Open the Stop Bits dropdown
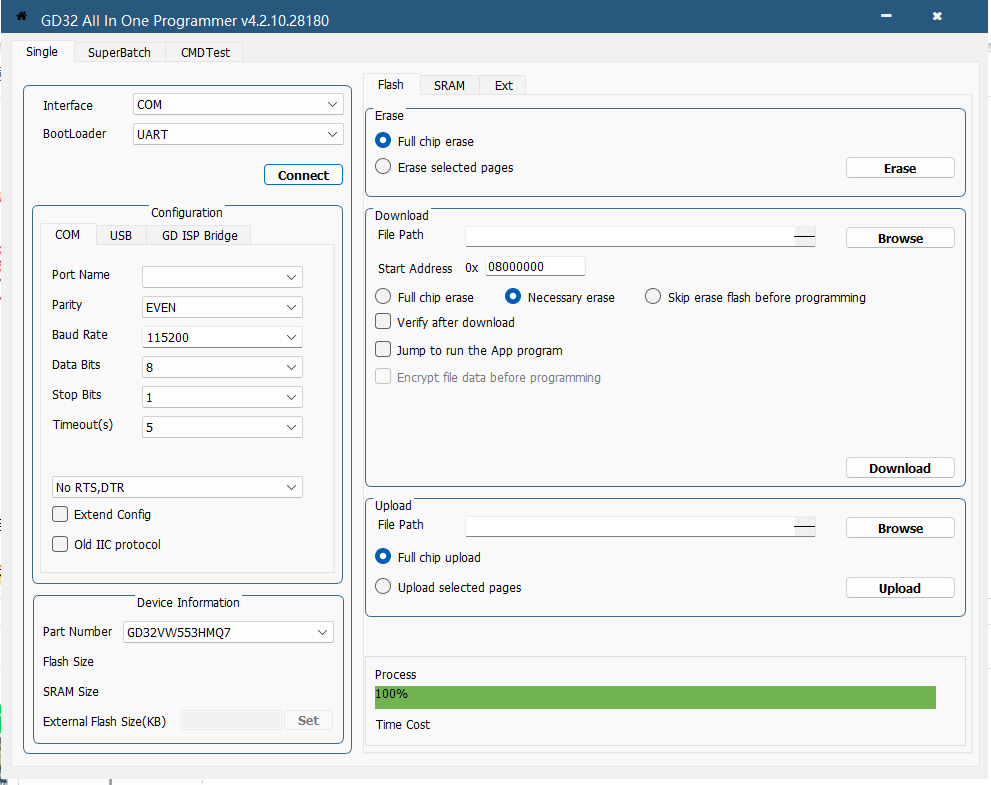Viewport: 991px width, 785px height. click(222, 397)
